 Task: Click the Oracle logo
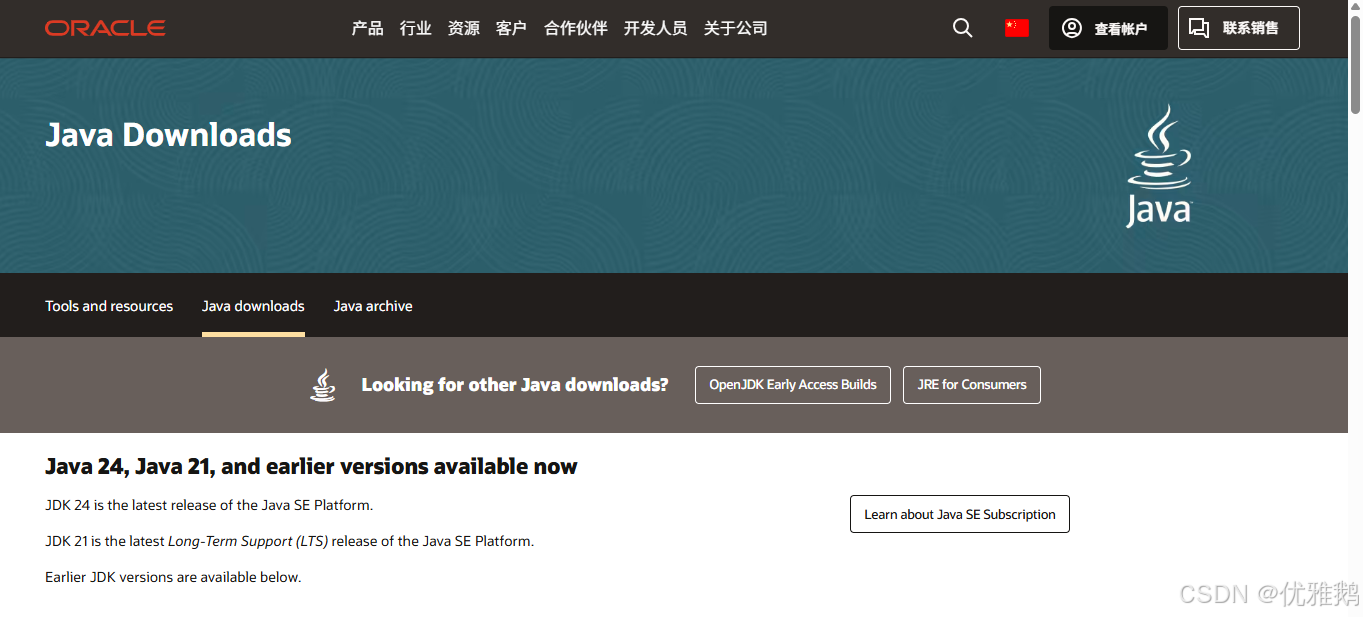[105, 28]
